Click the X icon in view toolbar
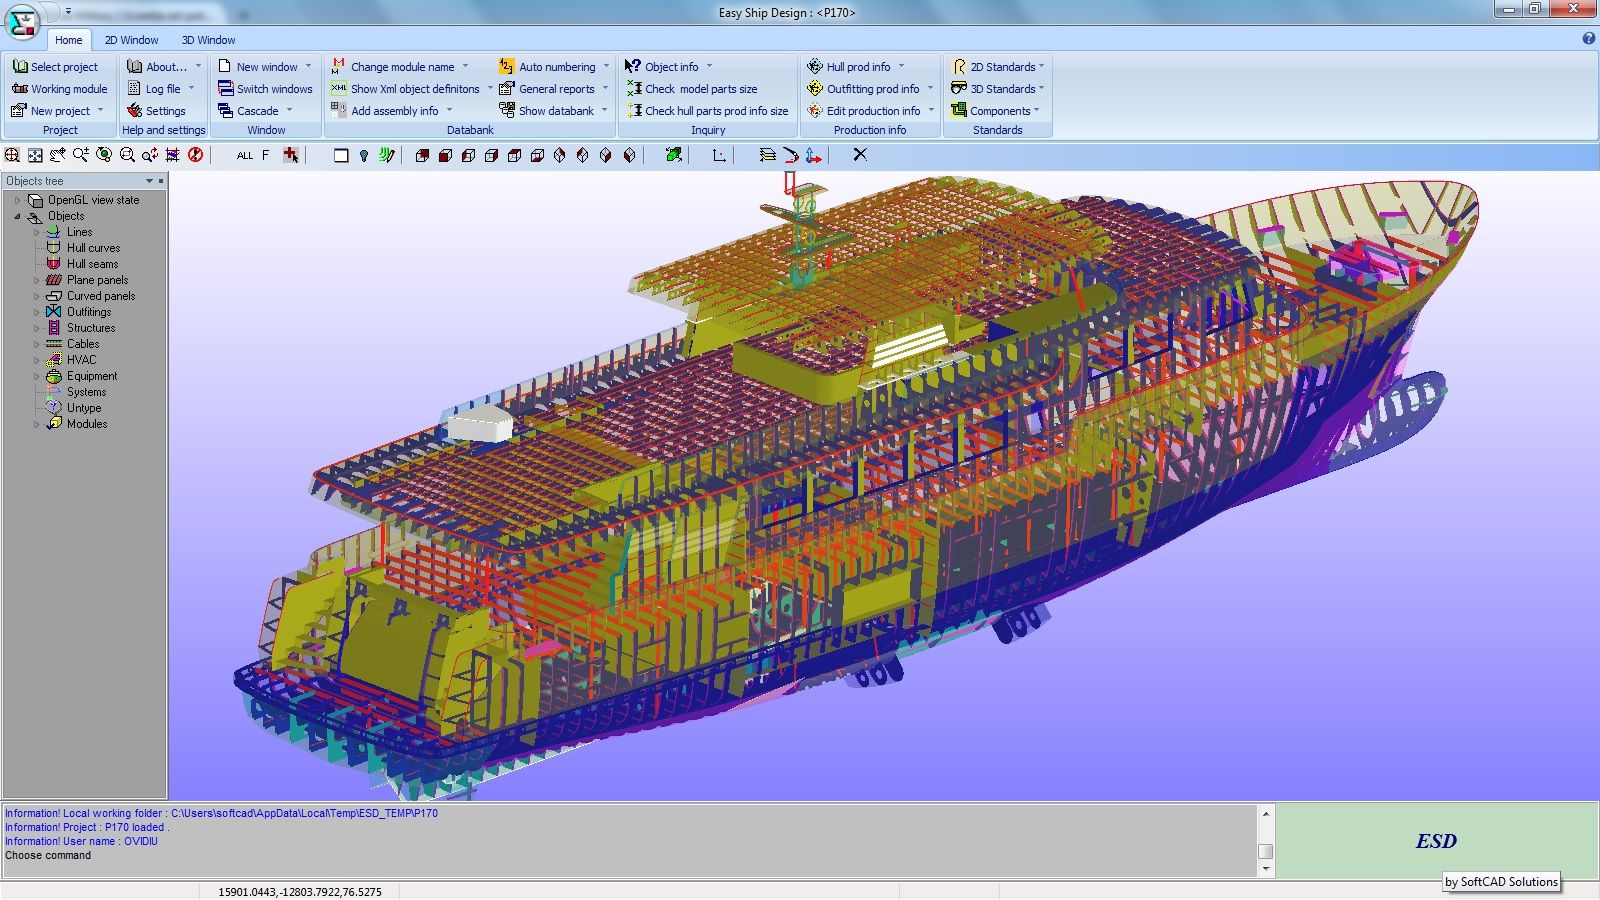The image size is (1600, 900). (860, 155)
